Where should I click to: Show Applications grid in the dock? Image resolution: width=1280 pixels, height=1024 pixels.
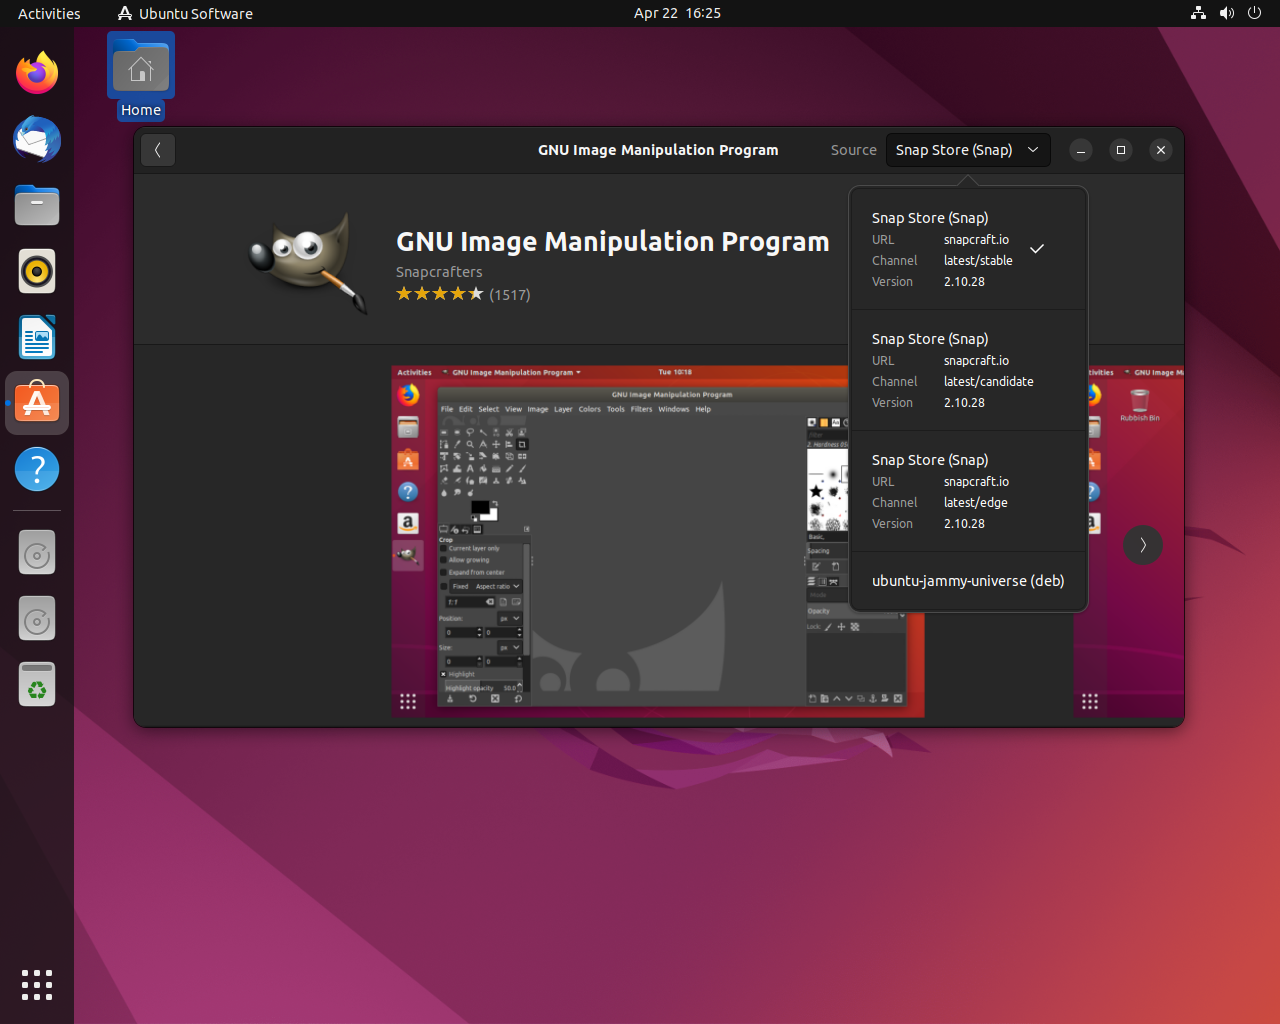coord(37,985)
